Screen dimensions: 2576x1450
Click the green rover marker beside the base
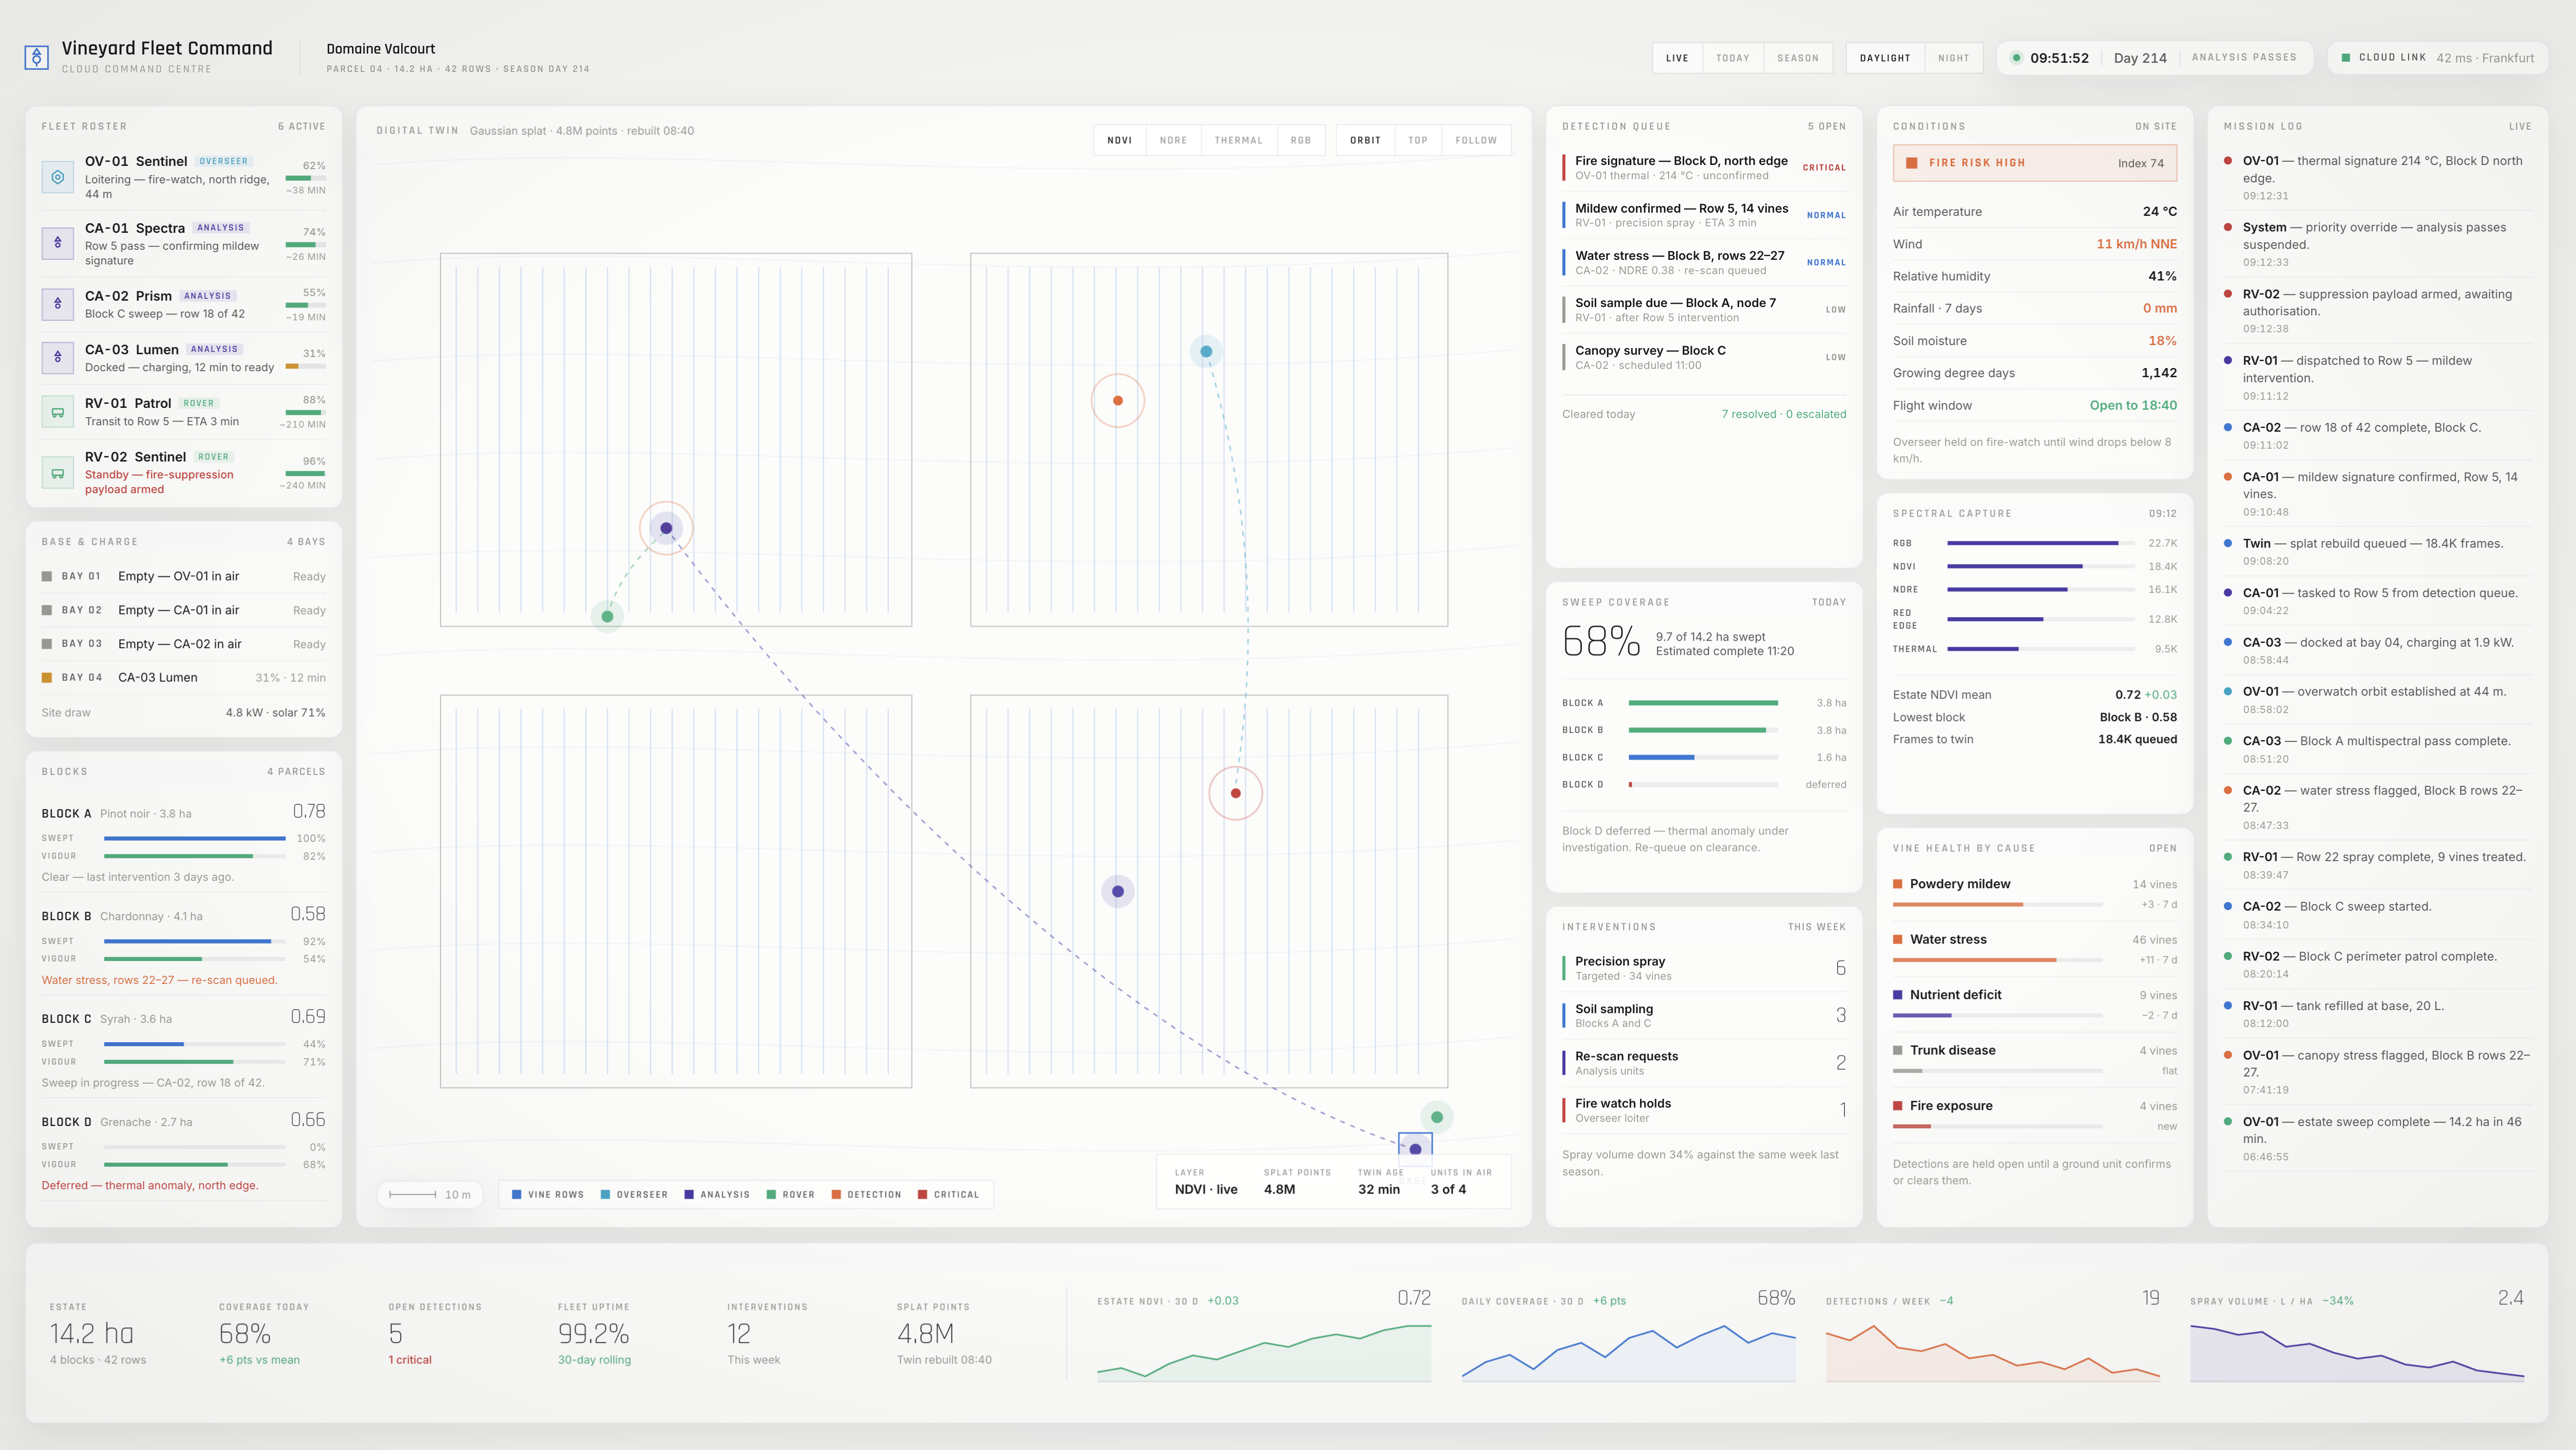(x=1437, y=1117)
